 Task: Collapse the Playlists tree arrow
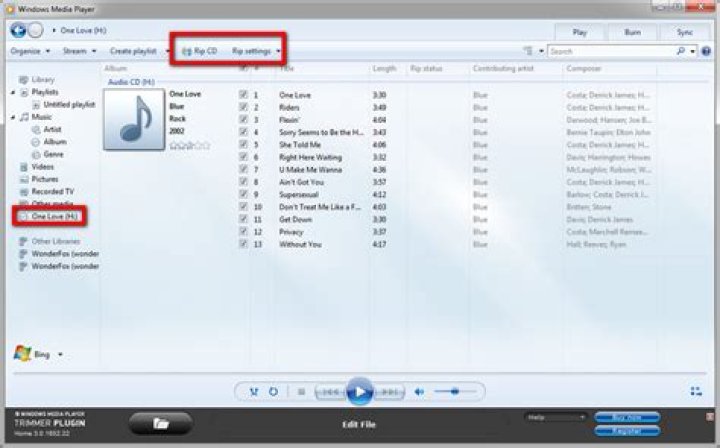(13, 92)
